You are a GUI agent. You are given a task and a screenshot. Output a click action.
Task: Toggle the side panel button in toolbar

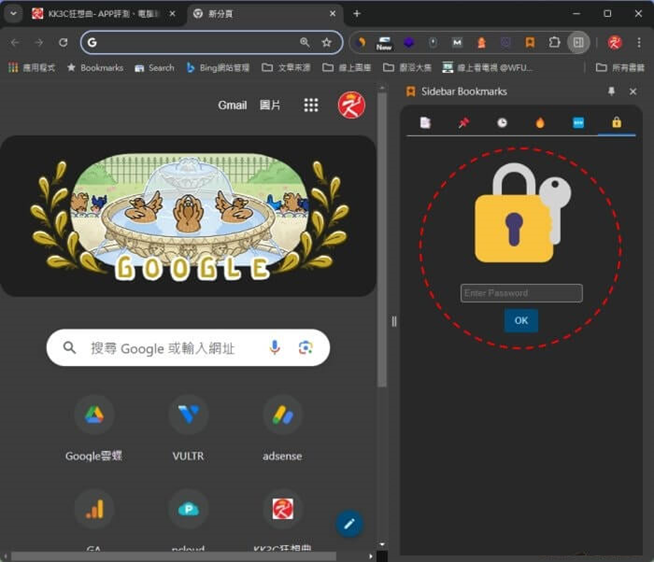[578, 42]
